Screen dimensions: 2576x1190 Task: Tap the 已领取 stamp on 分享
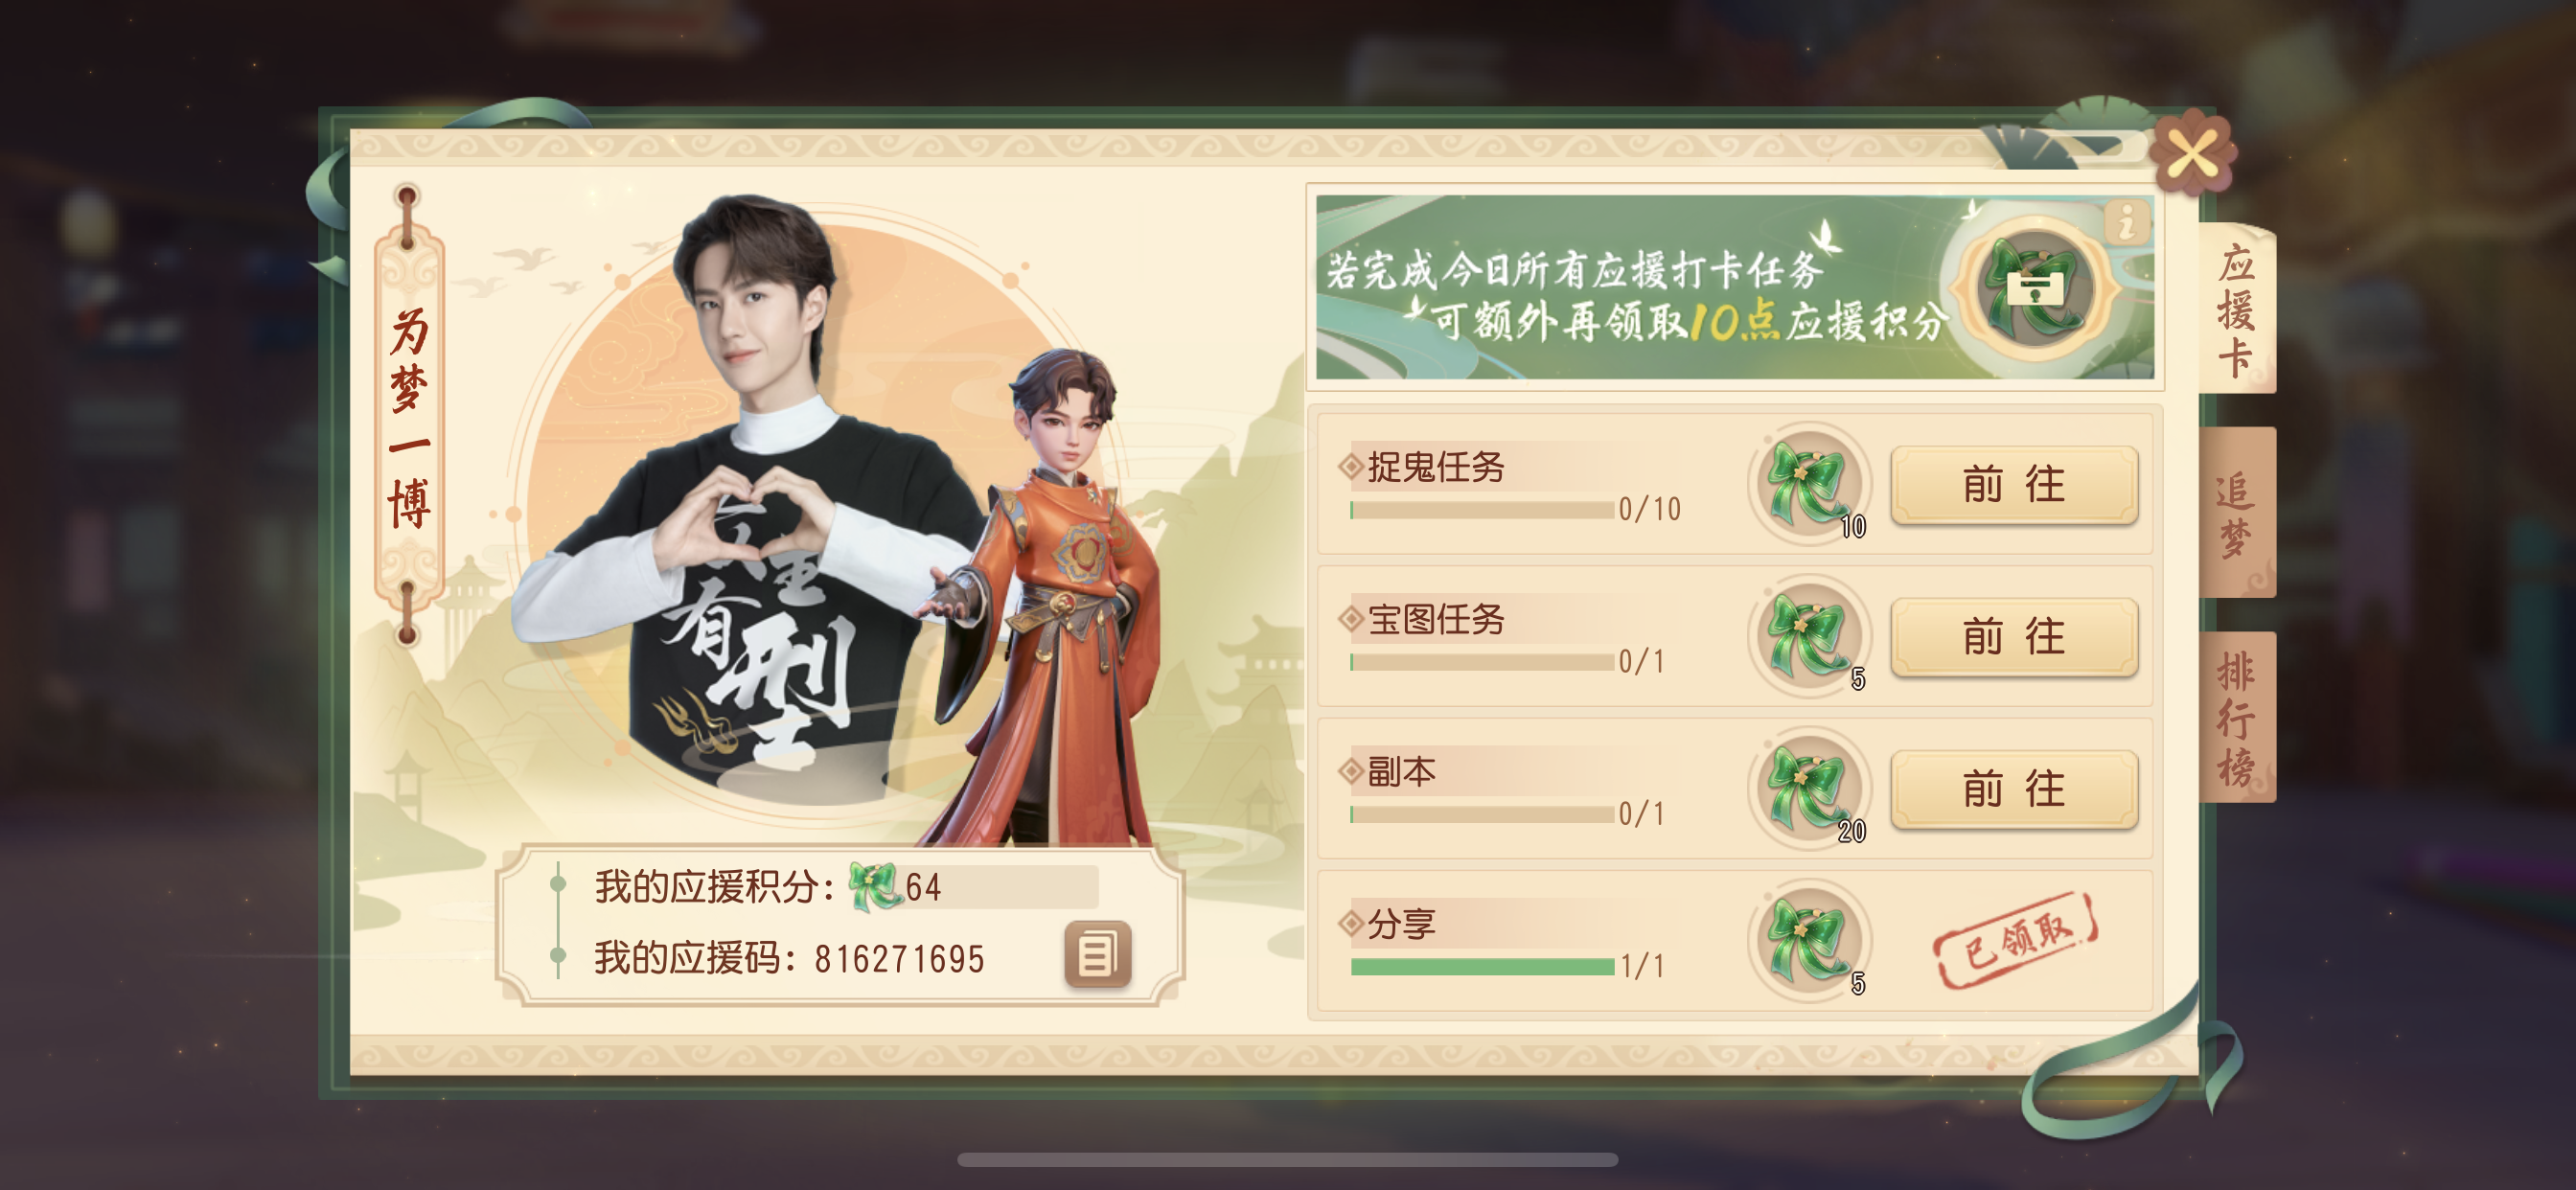click(x=2016, y=939)
